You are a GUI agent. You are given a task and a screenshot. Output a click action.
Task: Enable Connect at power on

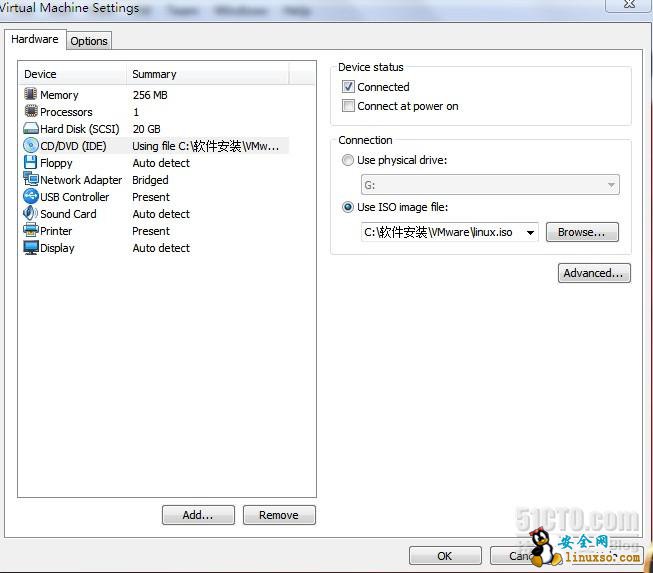point(348,106)
